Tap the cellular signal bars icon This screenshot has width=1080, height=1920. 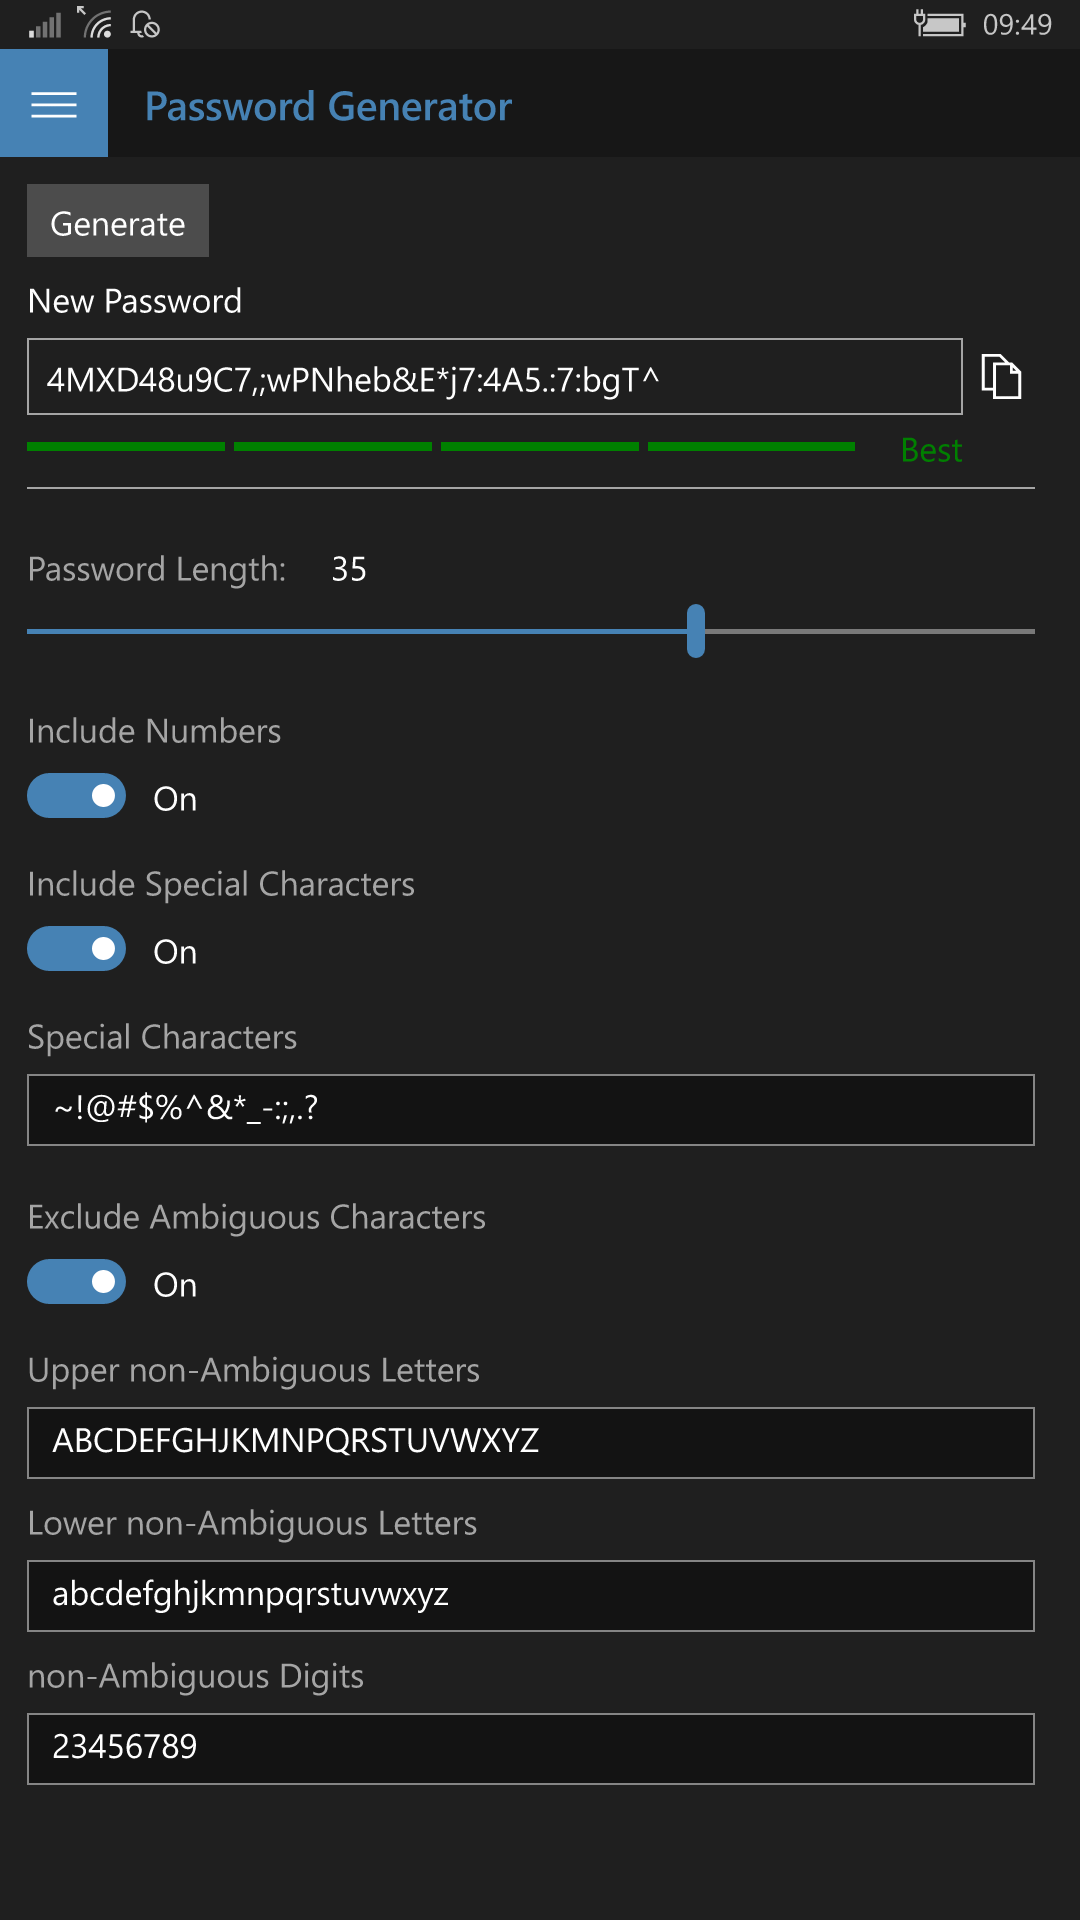click(45, 24)
